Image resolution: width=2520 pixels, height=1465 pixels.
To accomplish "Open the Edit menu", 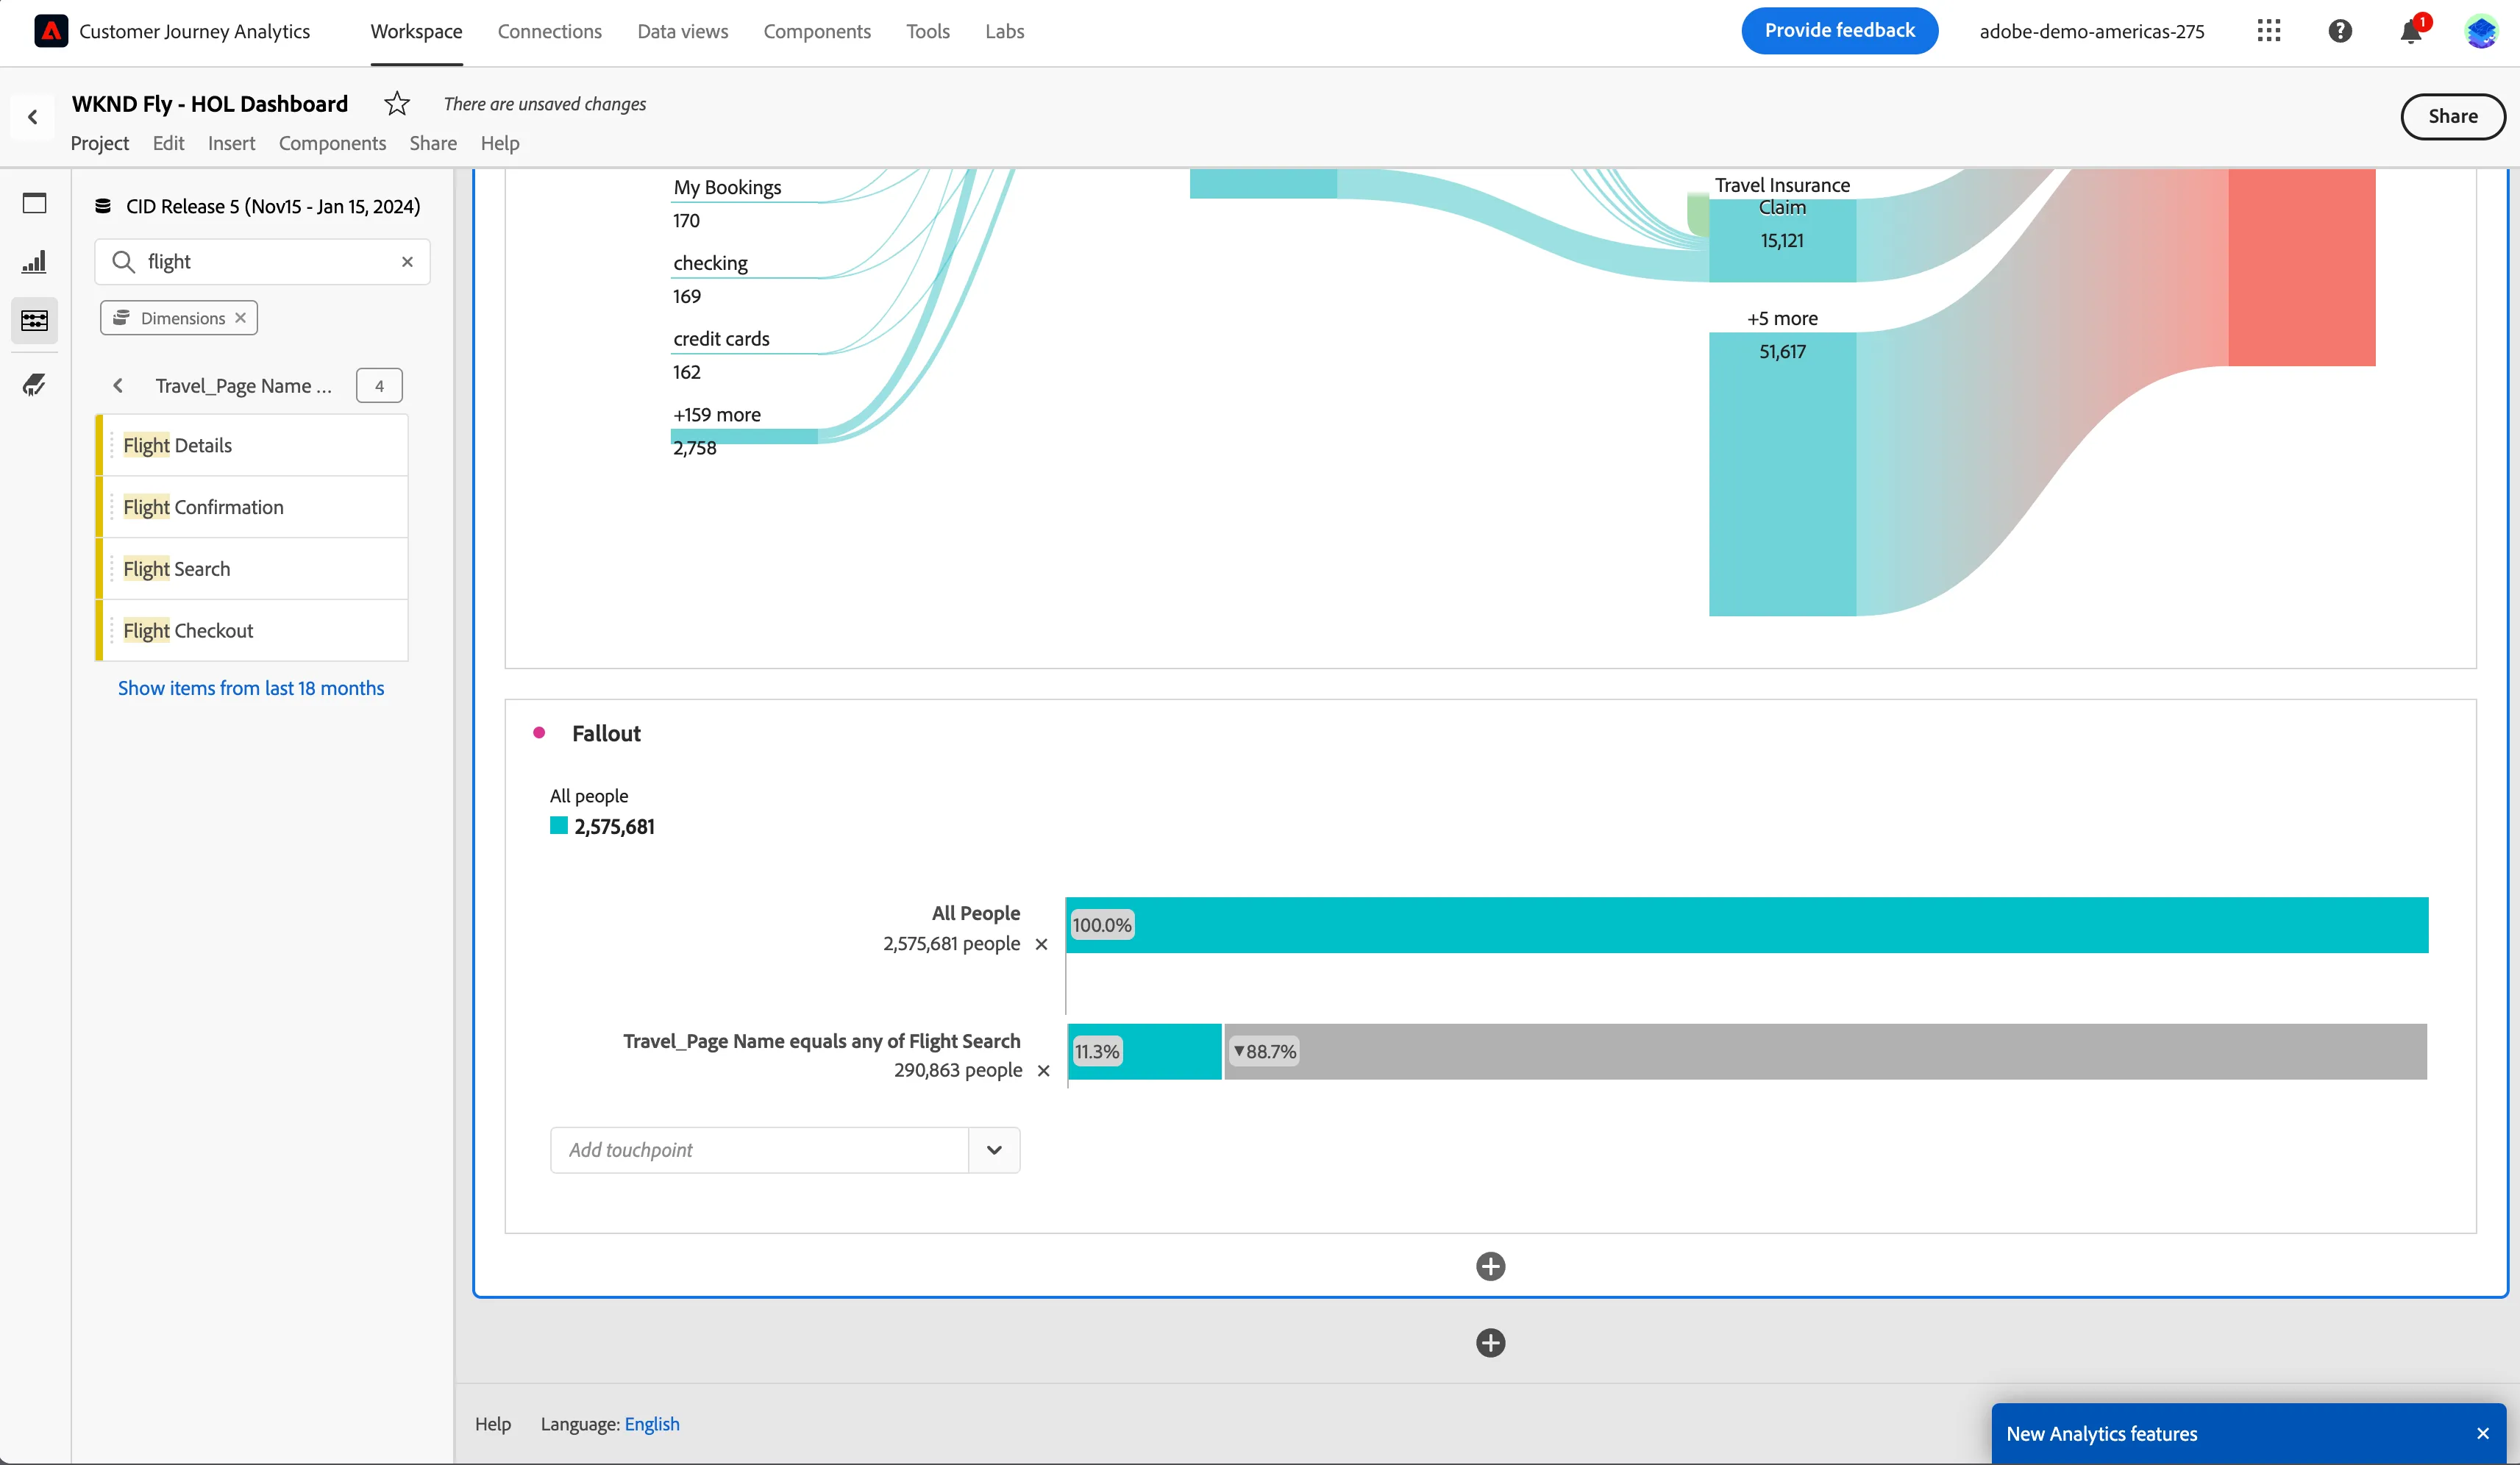I will coord(168,143).
